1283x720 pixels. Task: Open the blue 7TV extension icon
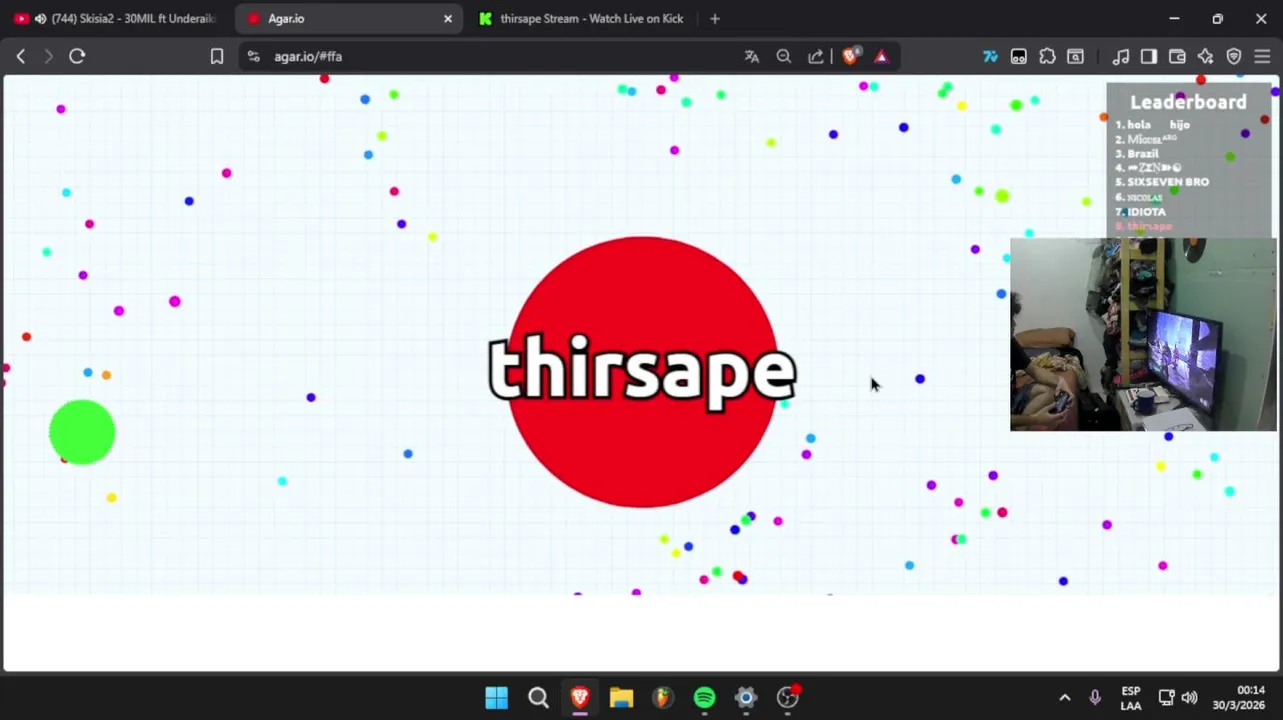coord(990,57)
